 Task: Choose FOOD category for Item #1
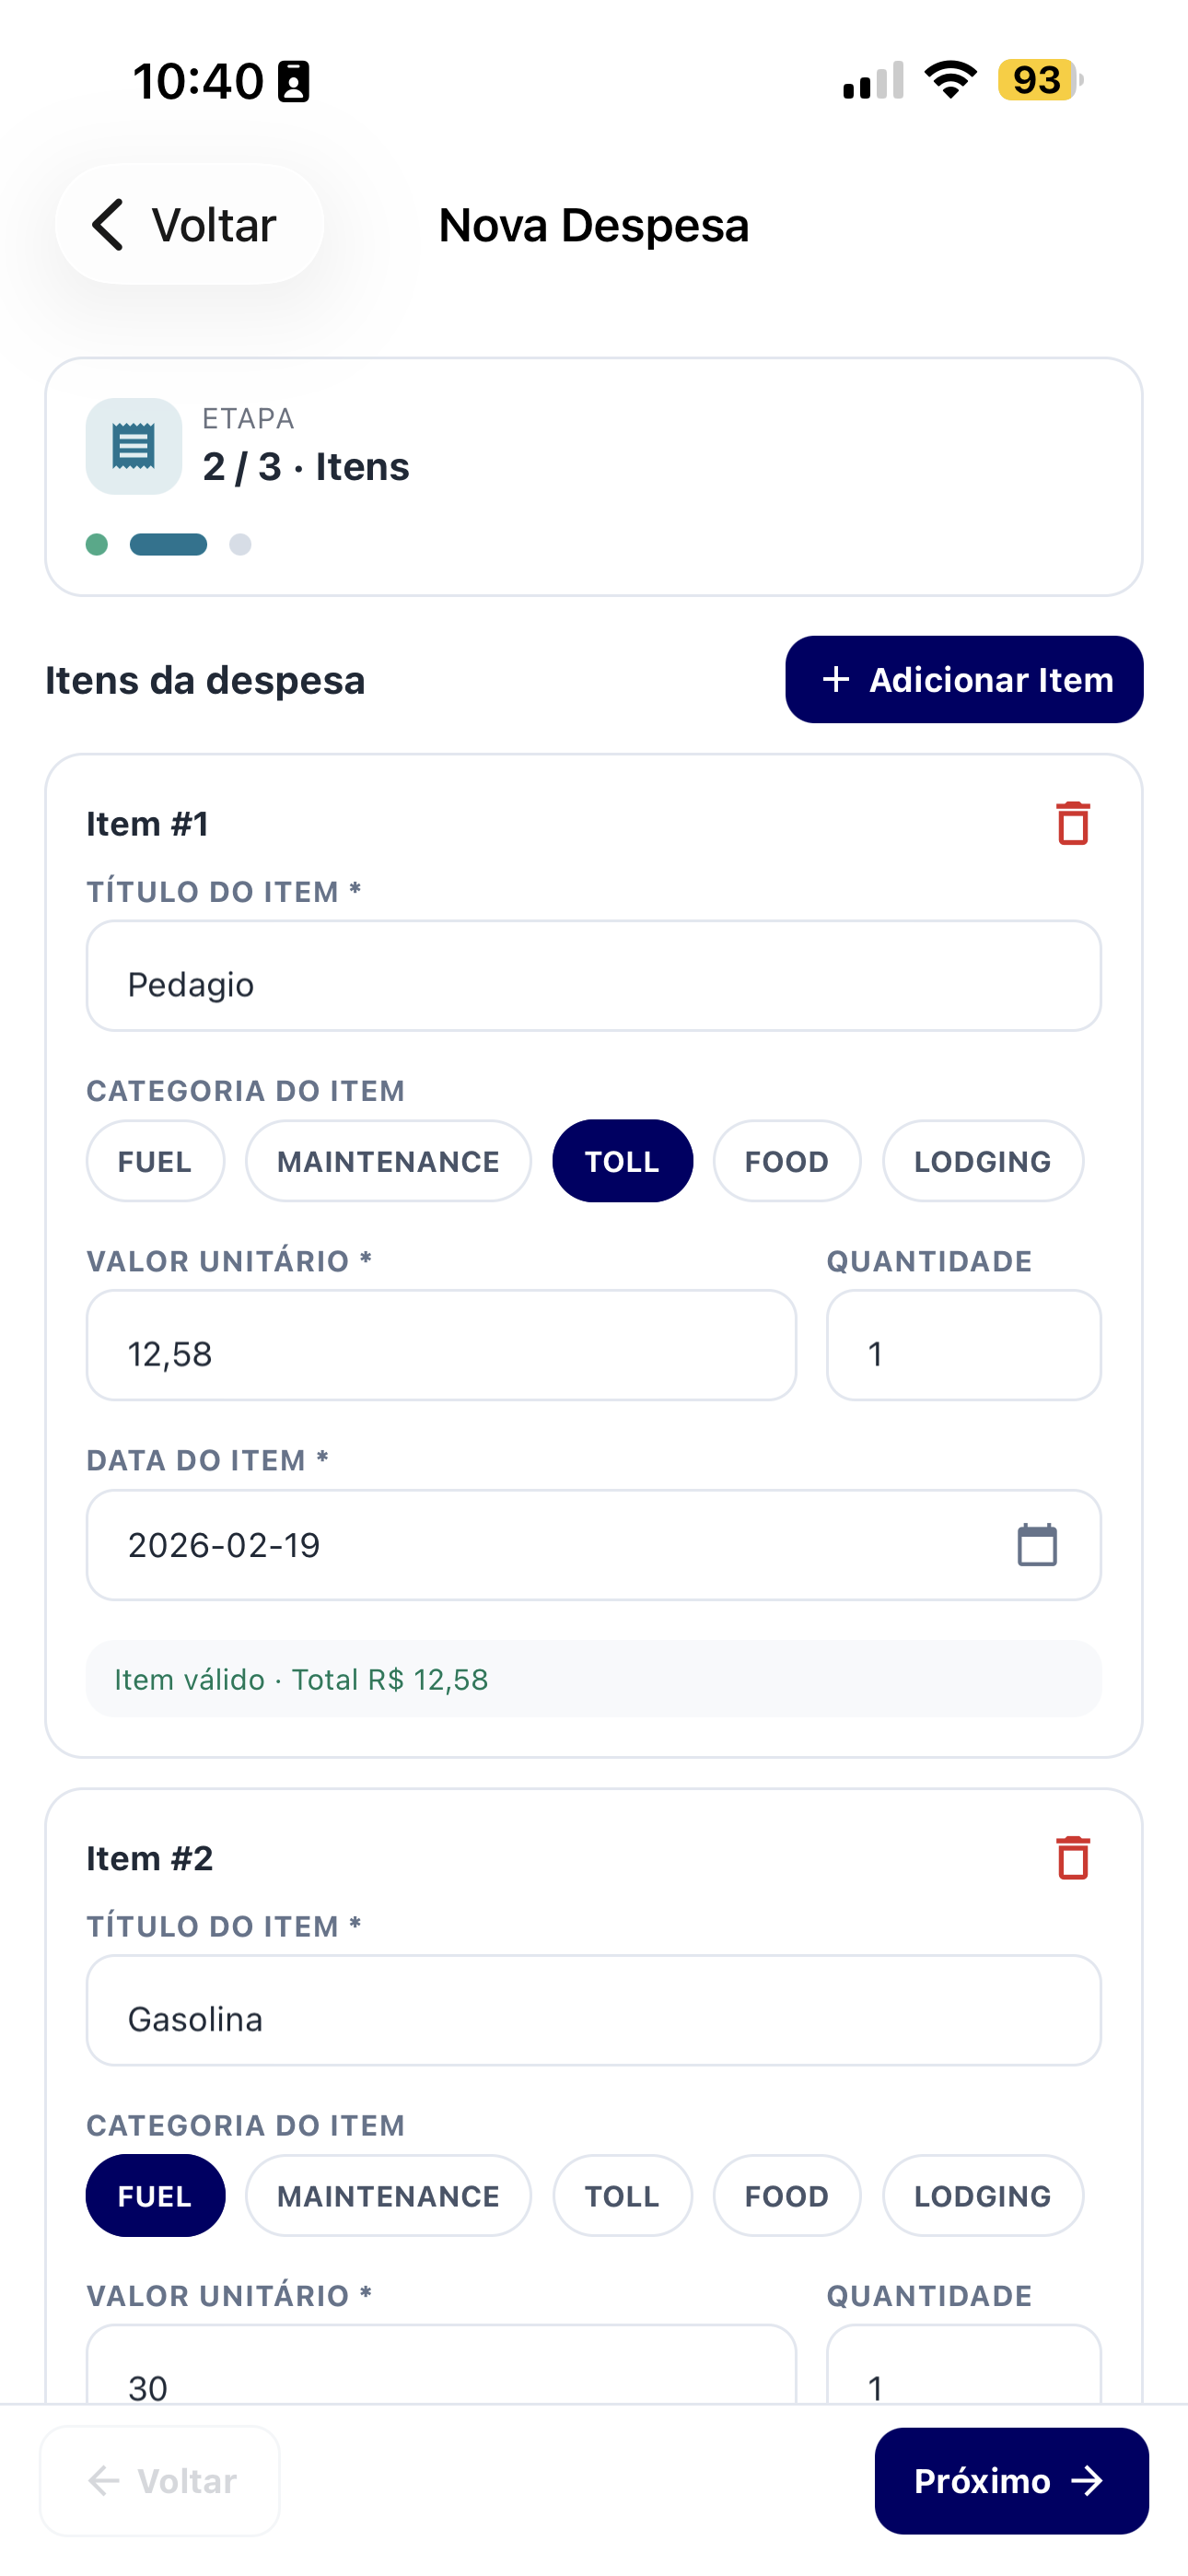(x=786, y=1161)
